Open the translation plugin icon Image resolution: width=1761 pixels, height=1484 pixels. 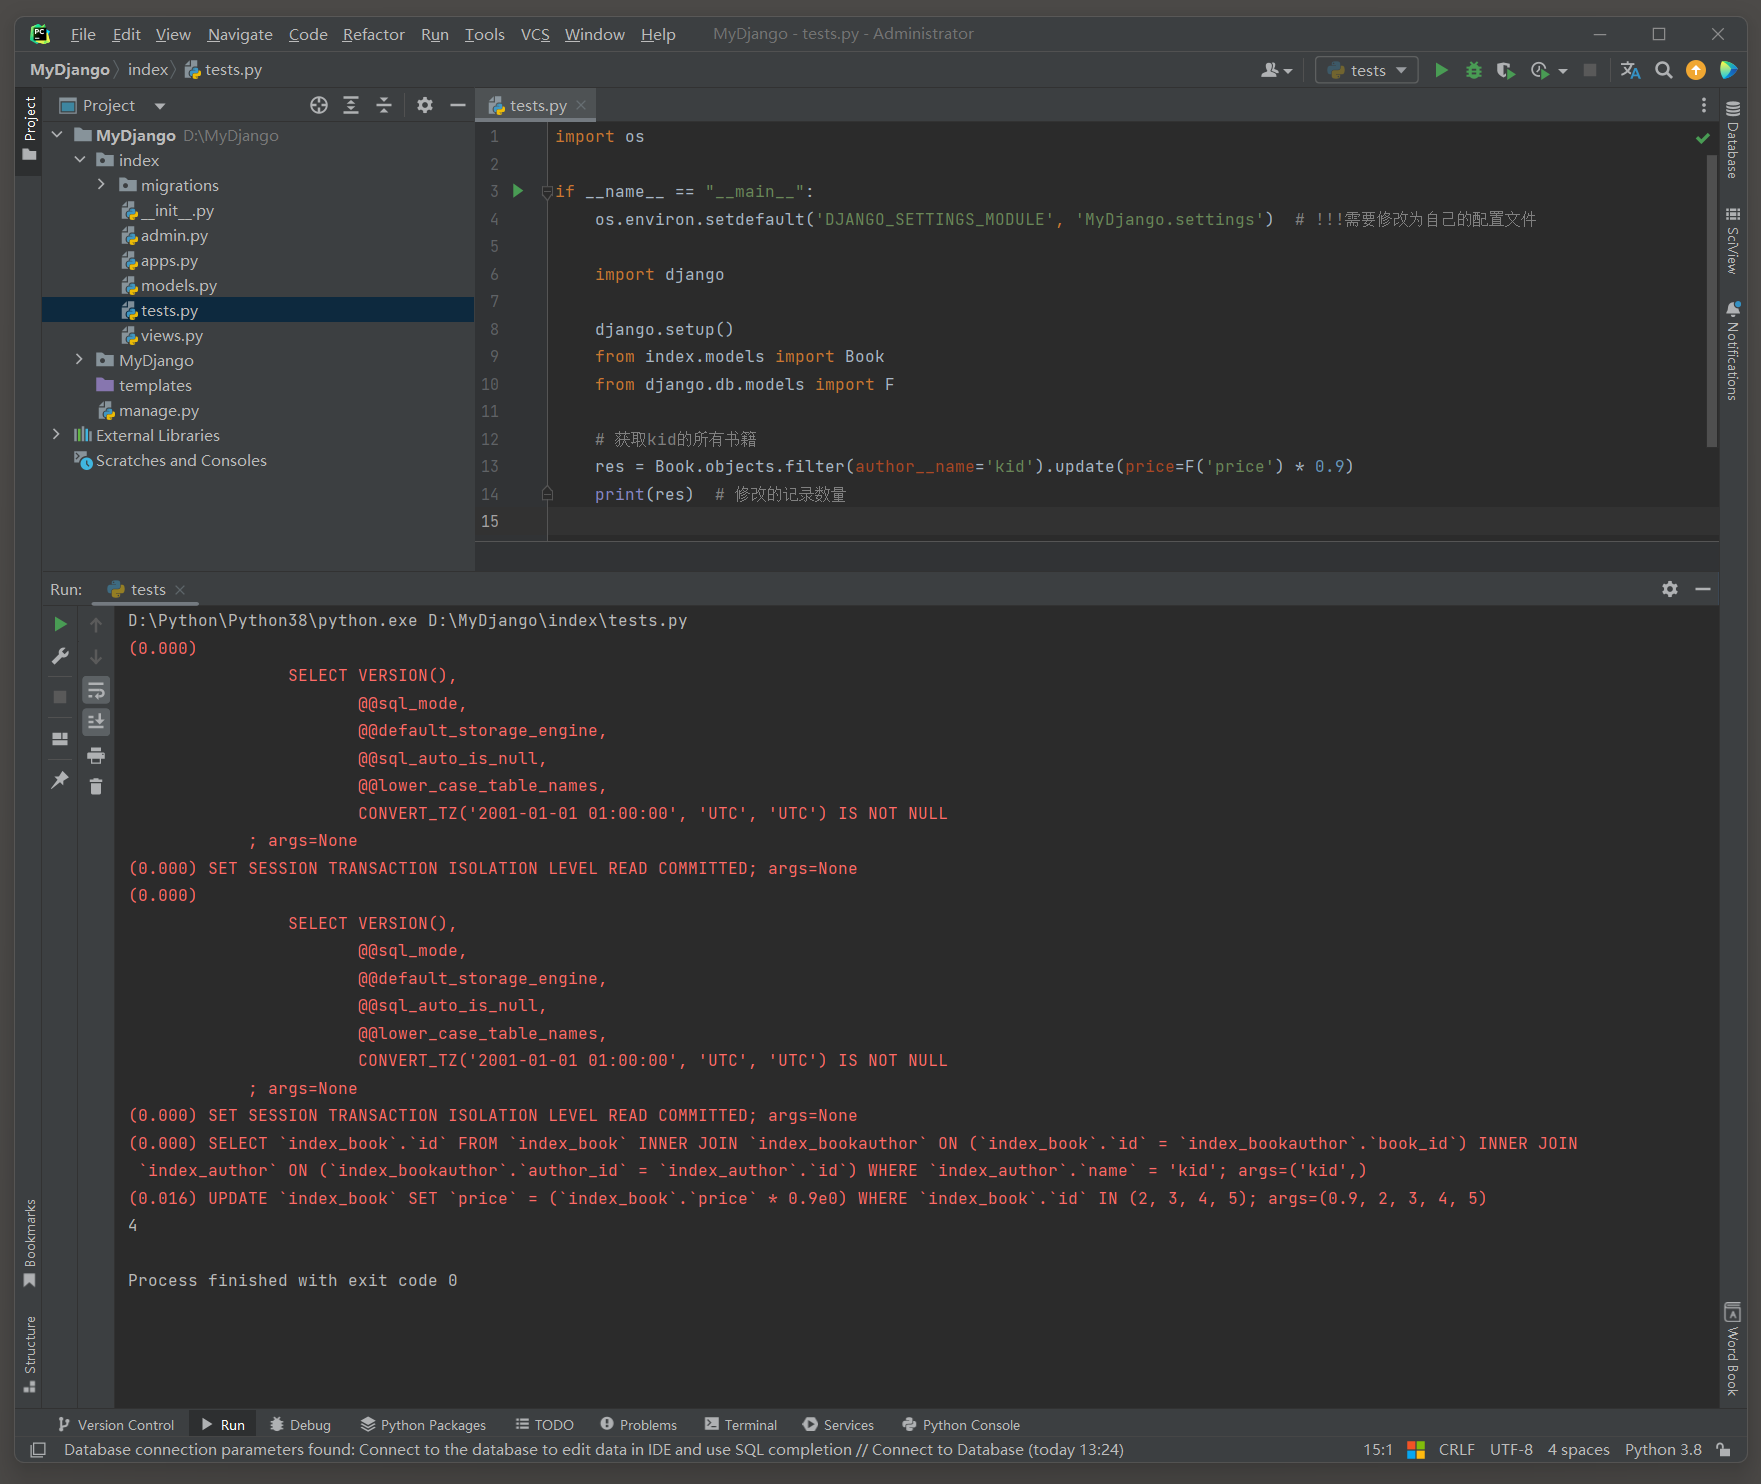pos(1630,70)
